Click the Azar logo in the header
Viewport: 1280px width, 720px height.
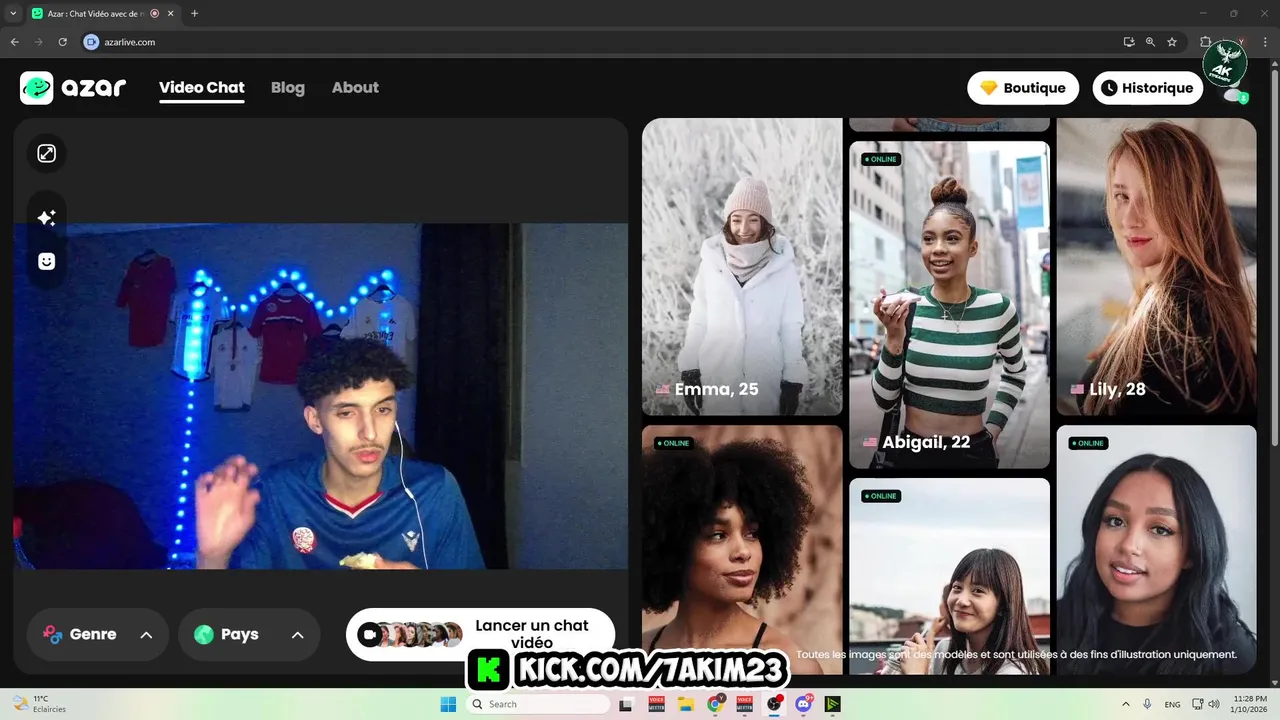(73, 88)
